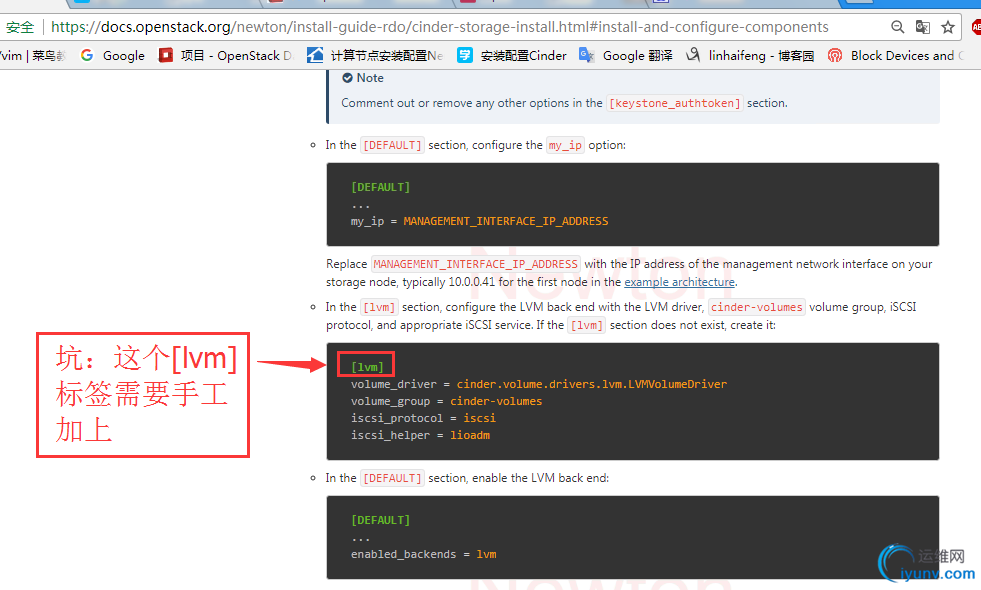Click the volume_group = cinder-volumes line
This screenshot has width=981, height=590.
tap(447, 401)
